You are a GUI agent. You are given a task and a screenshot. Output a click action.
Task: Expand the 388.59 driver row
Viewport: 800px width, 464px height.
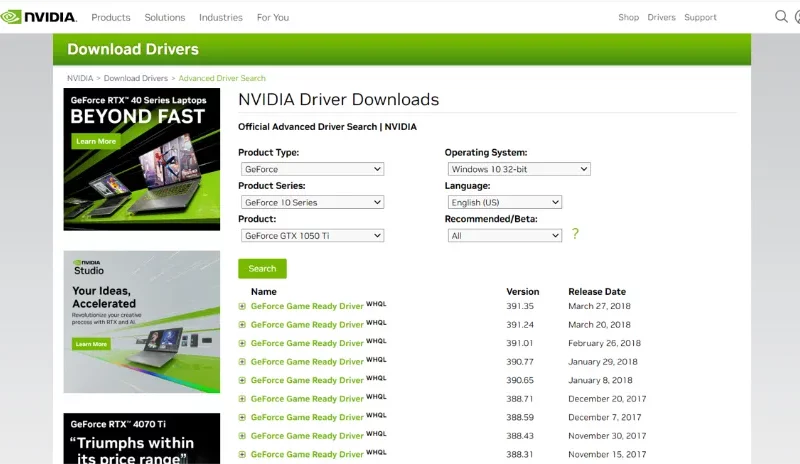click(242, 418)
